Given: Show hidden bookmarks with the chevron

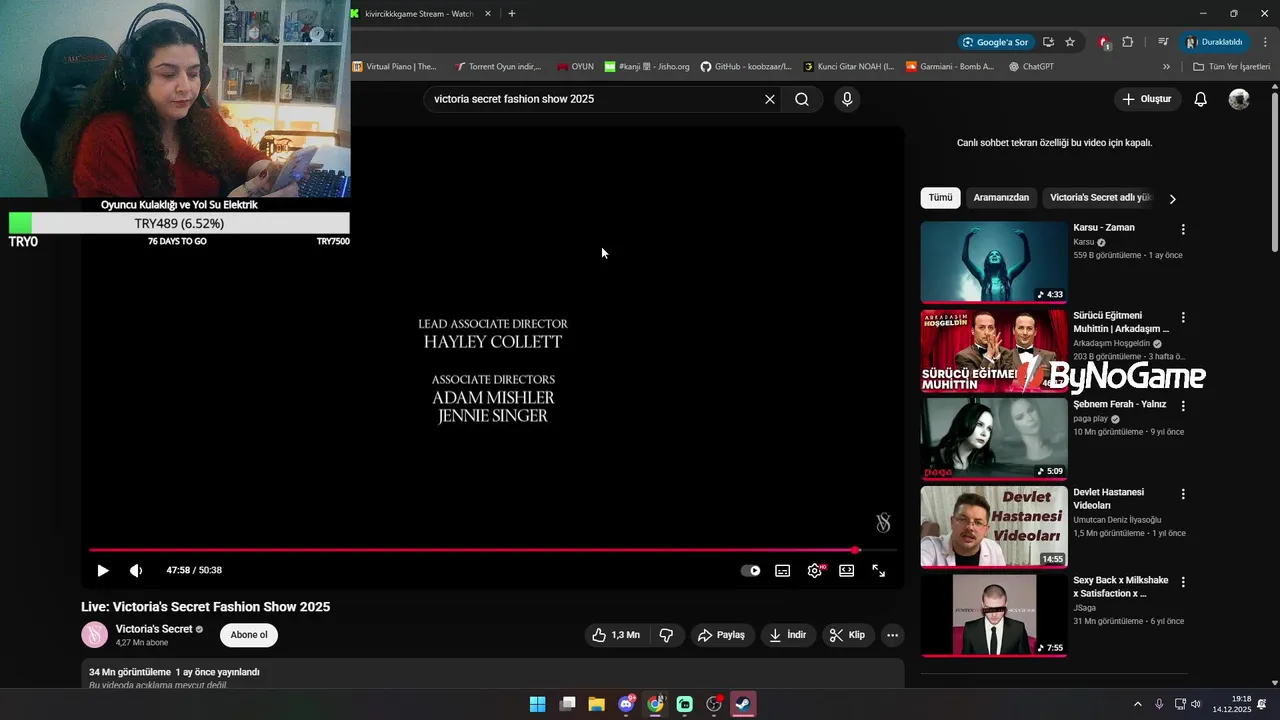Looking at the screenshot, I should 1166,67.
